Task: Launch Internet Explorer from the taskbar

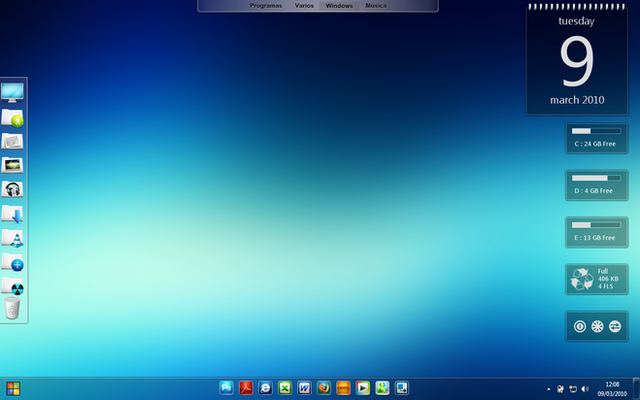Action: point(265,388)
